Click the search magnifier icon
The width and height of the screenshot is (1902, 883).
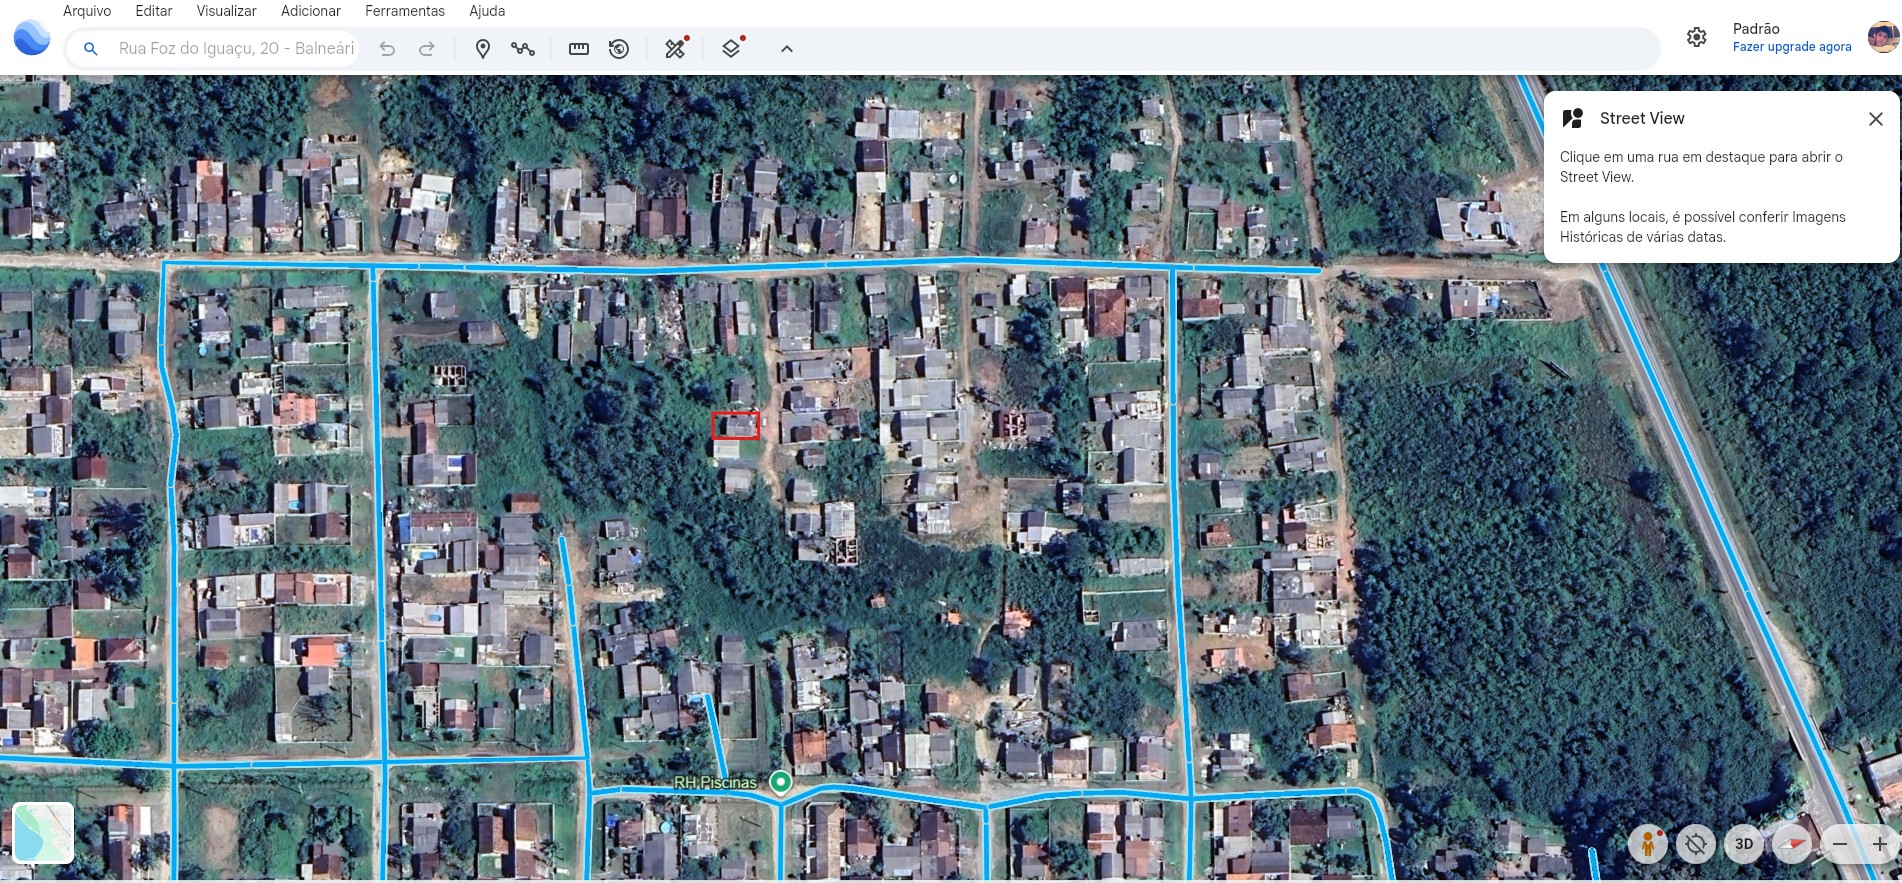90,48
